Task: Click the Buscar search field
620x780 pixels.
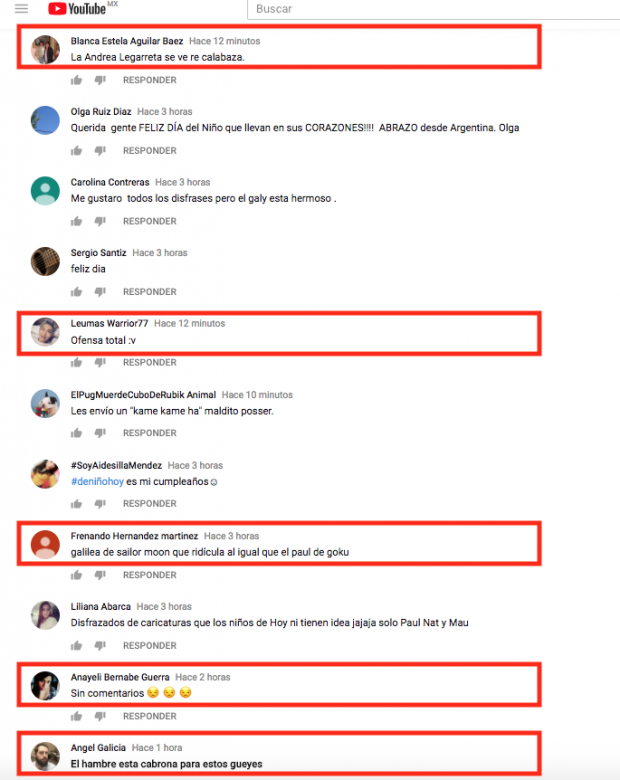Action: click(x=433, y=9)
